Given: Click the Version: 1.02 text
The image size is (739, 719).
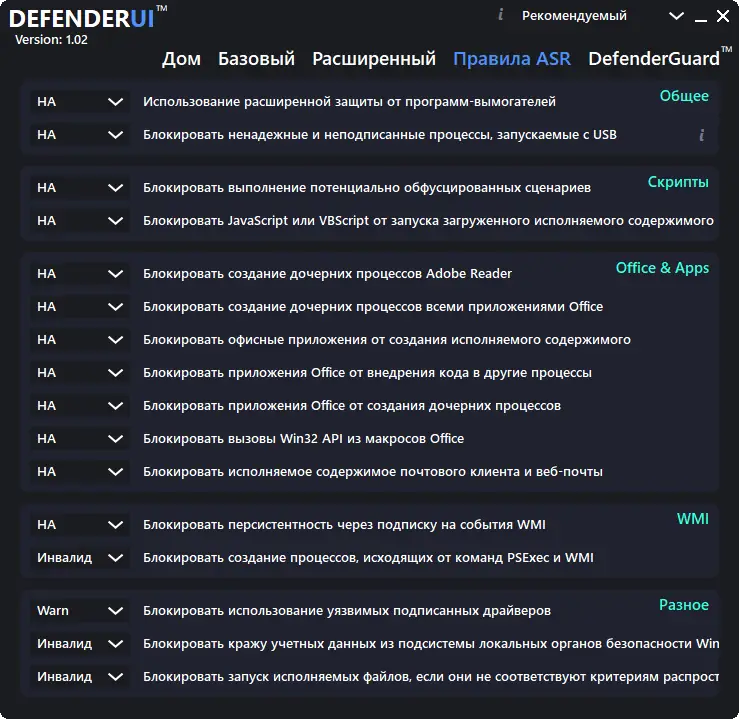Looking at the screenshot, I should pos(51,40).
